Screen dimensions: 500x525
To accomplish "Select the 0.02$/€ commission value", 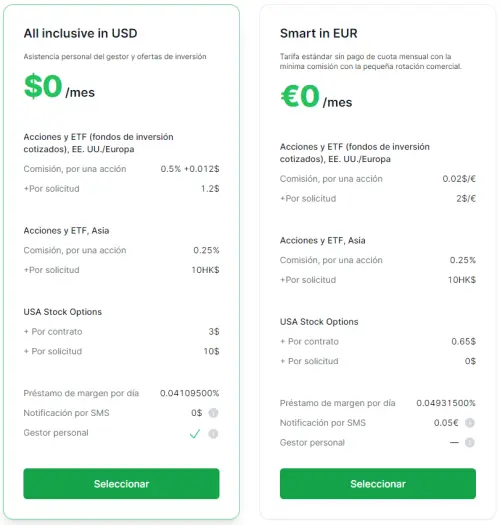I will (459, 179).
